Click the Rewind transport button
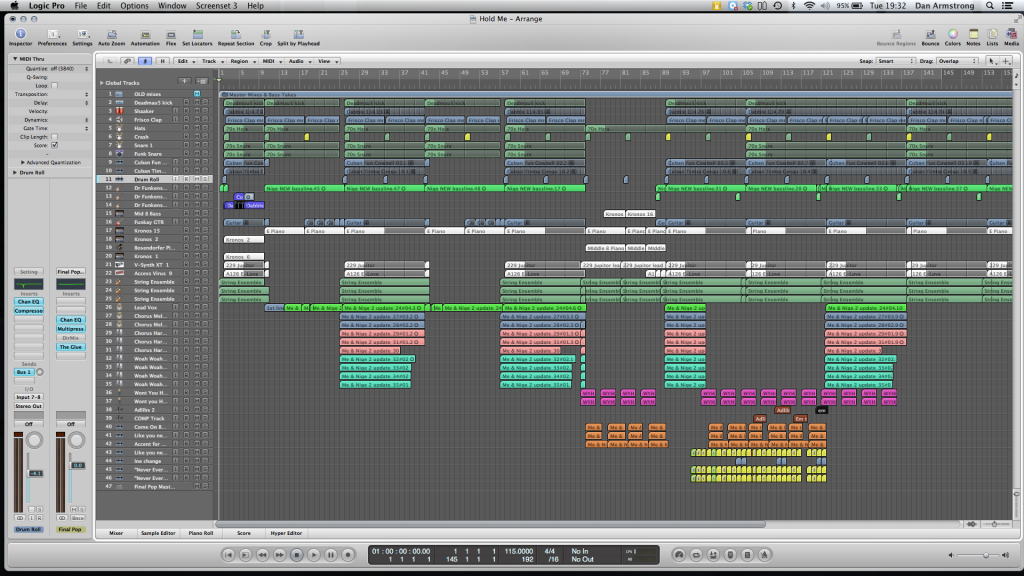1024x576 pixels. [x=263, y=554]
